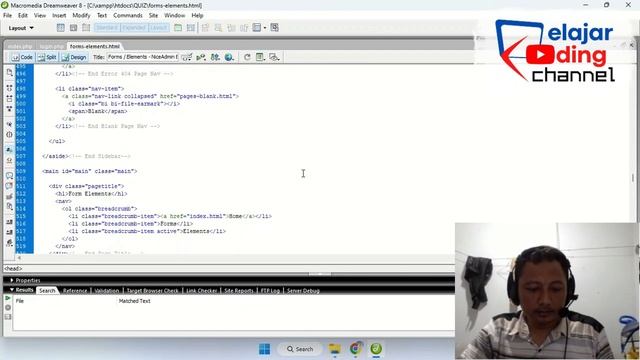Switch to Expanded tables mode

click(x=133, y=28)
